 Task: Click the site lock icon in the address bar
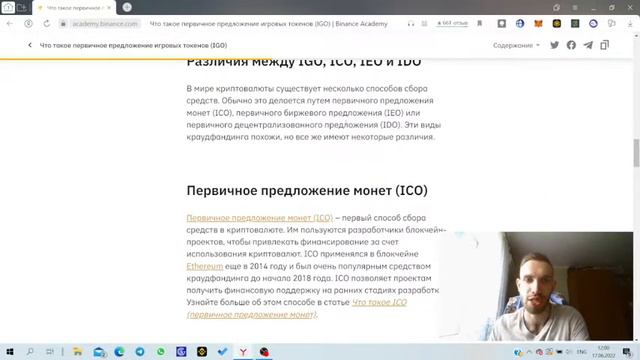[x=63, y=24]
